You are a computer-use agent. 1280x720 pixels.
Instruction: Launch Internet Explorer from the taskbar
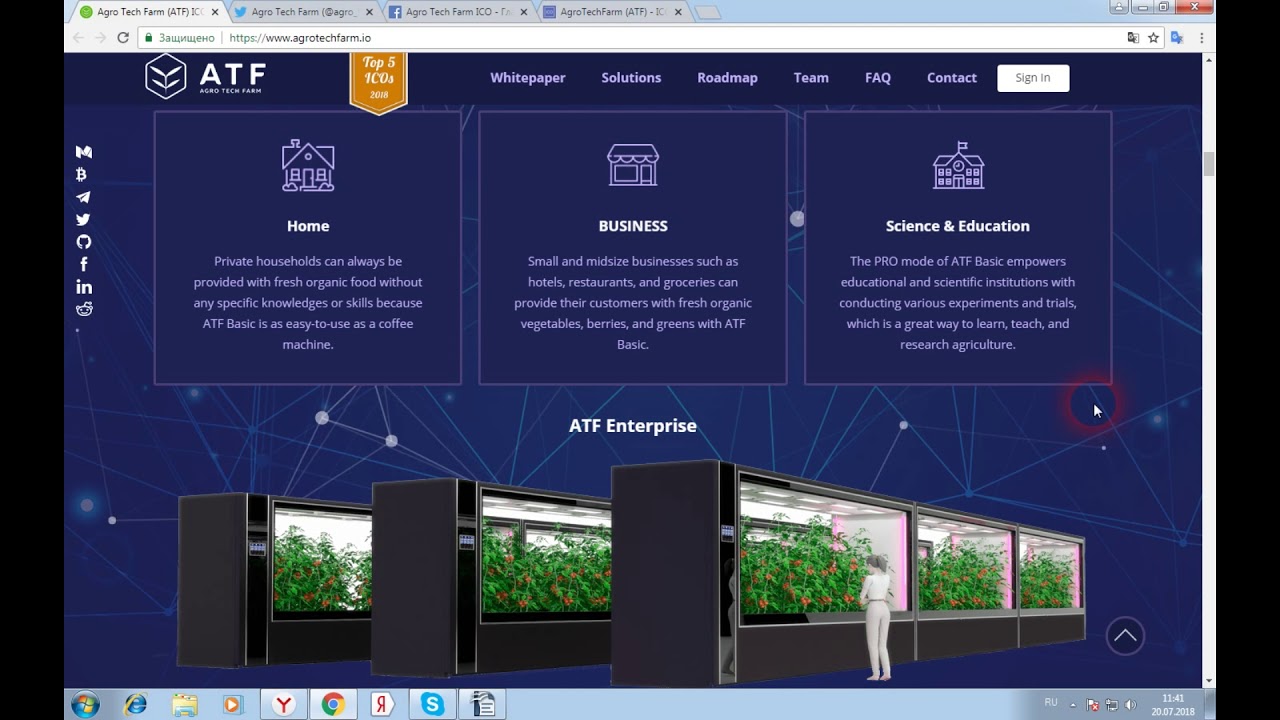point(135,704)
